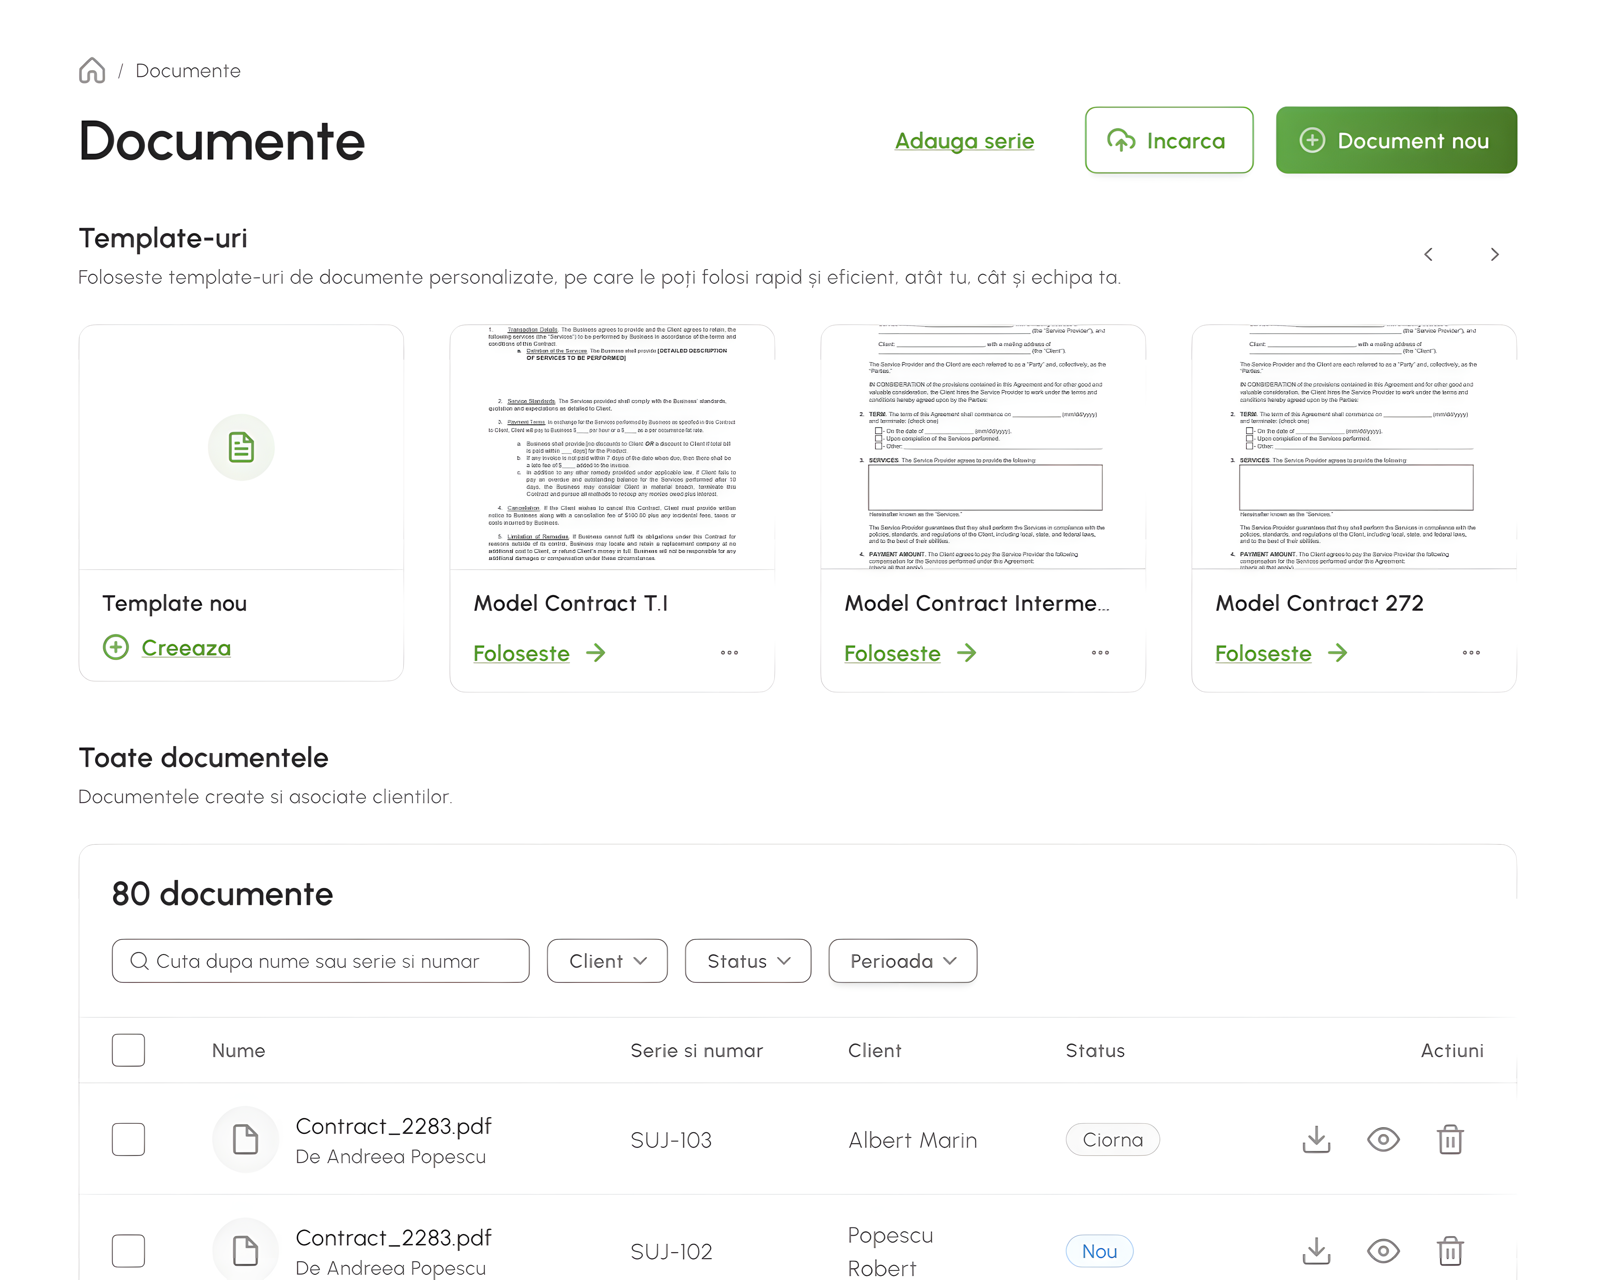This screenshot has height=1280, width=1600.
Task: Open more options for Model Contract Interme...
Action: pyautogui.click(x=1101, y=653)
